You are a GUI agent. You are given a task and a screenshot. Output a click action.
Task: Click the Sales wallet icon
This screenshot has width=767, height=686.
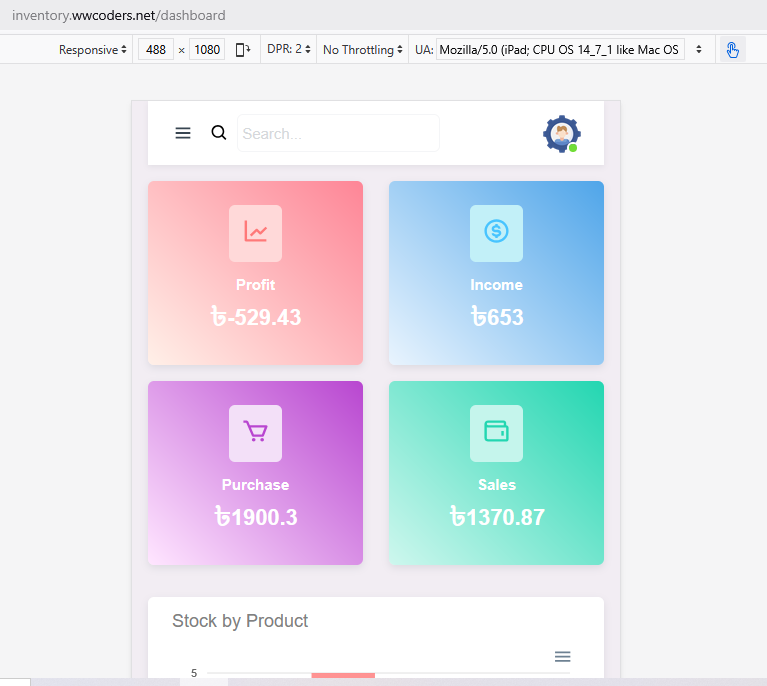(x=496, y=433)
